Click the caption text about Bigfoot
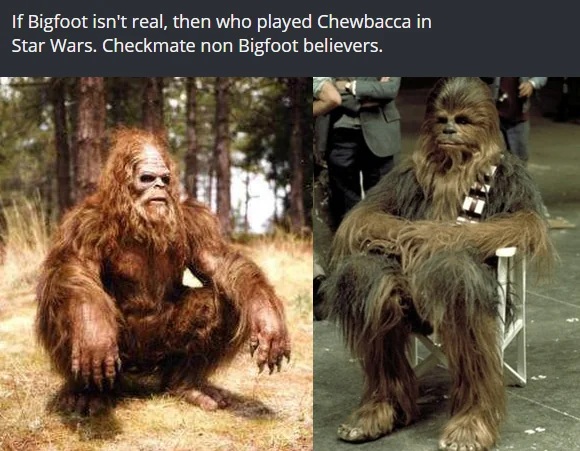The width and height of the screenshot is (580, 451). tap(221, 34)
